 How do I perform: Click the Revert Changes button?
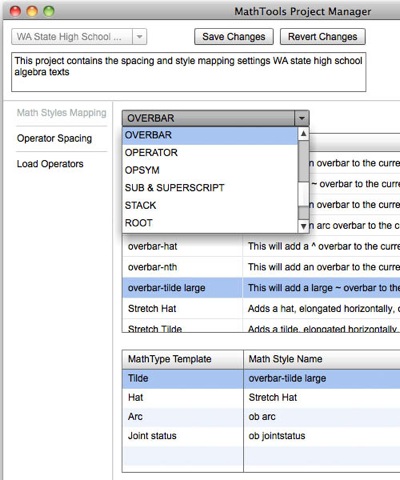322,37
